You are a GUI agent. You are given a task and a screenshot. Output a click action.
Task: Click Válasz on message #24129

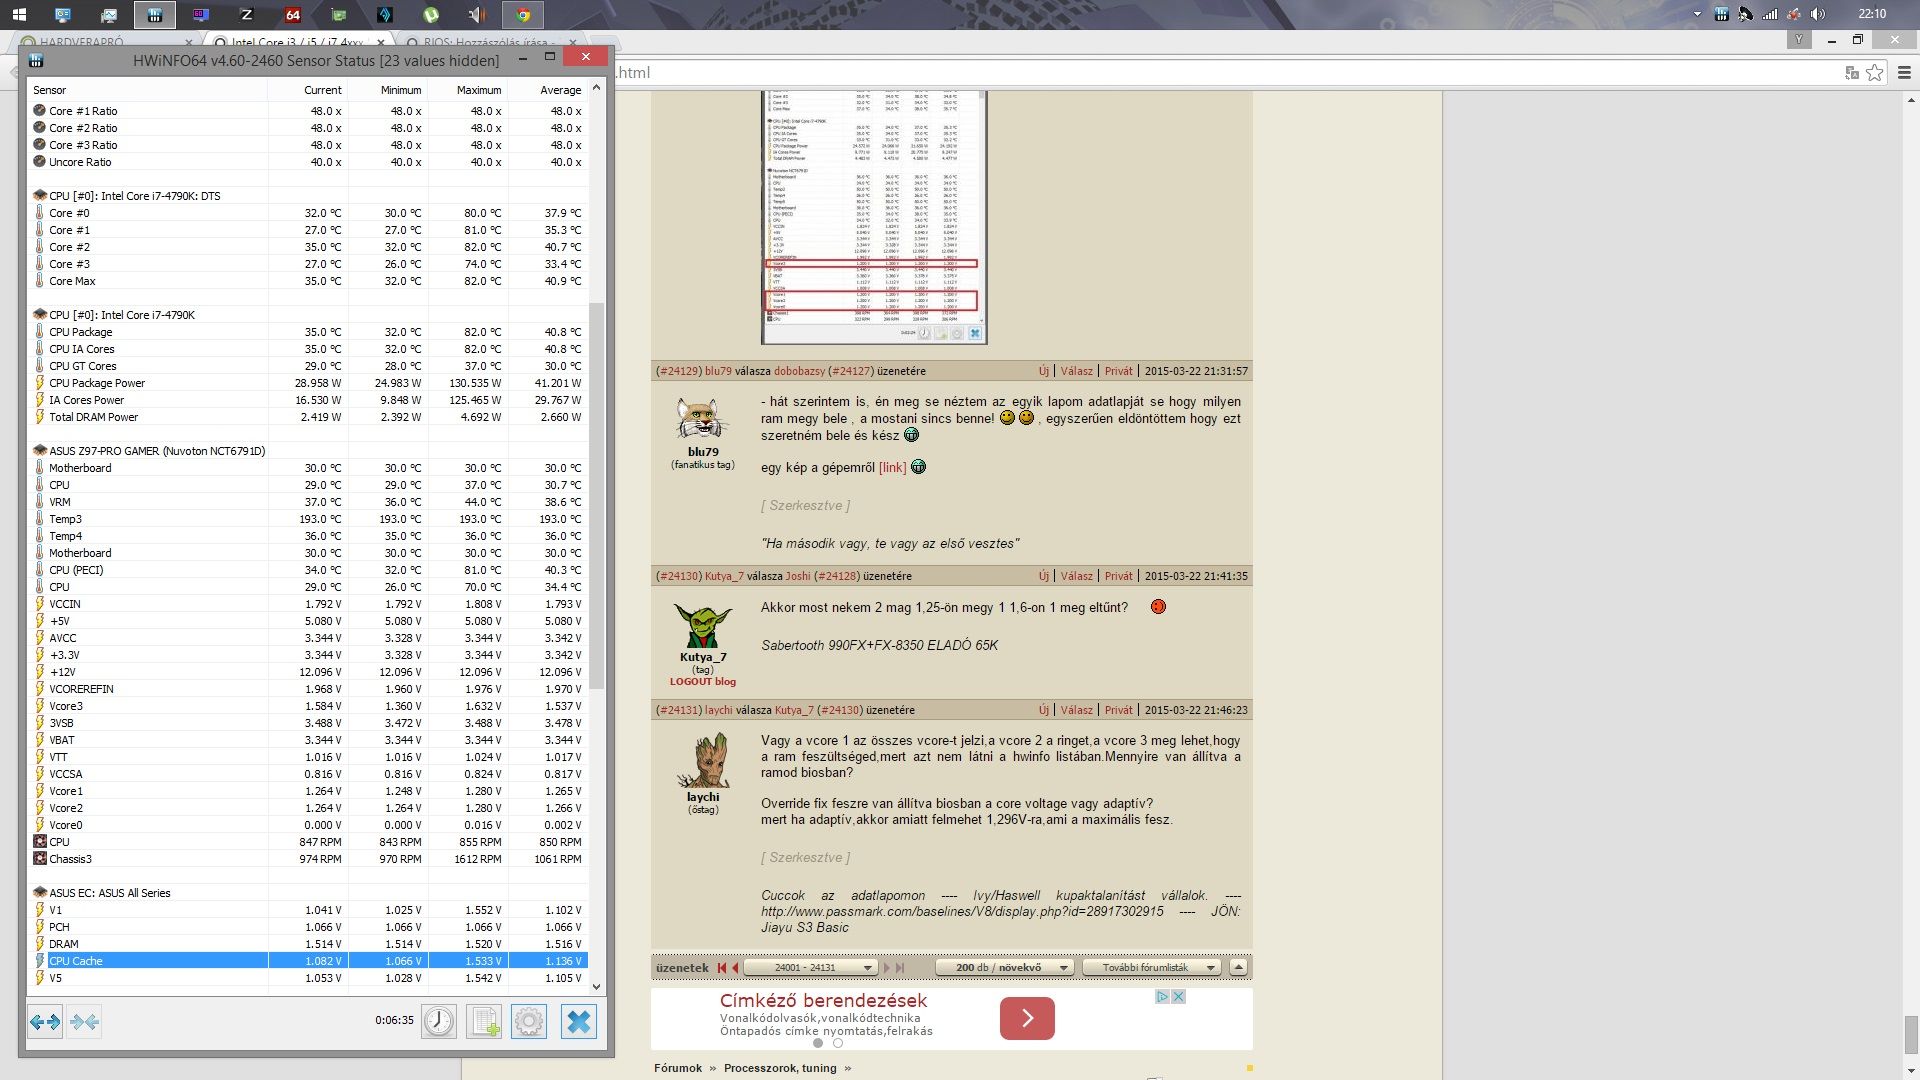[x=1076, y=371]
